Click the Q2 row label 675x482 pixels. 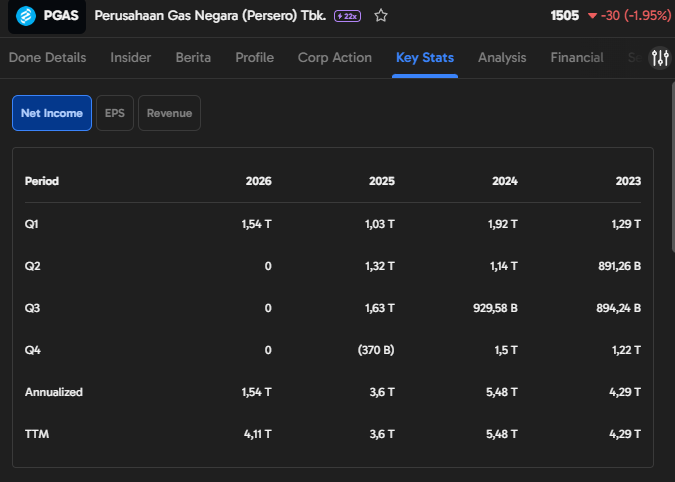32,266
